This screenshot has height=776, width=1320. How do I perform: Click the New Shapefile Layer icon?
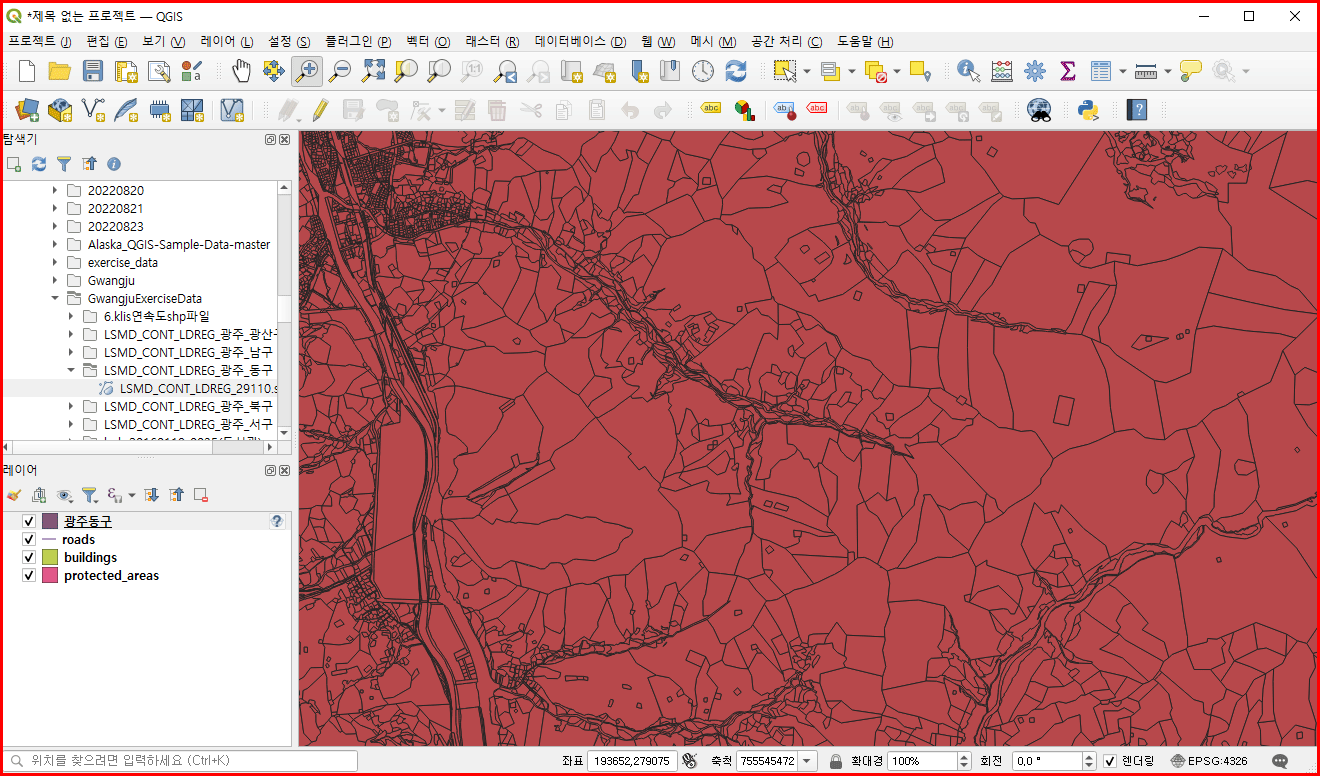93,110
